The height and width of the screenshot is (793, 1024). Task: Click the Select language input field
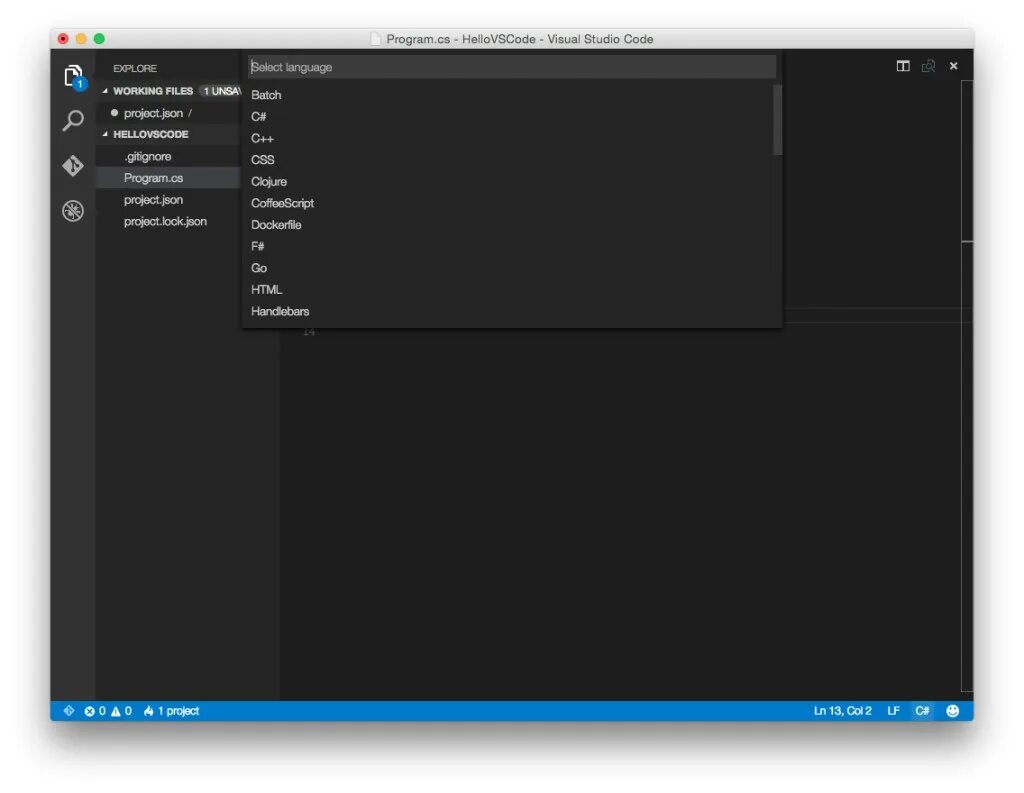(x=512, y=67)
